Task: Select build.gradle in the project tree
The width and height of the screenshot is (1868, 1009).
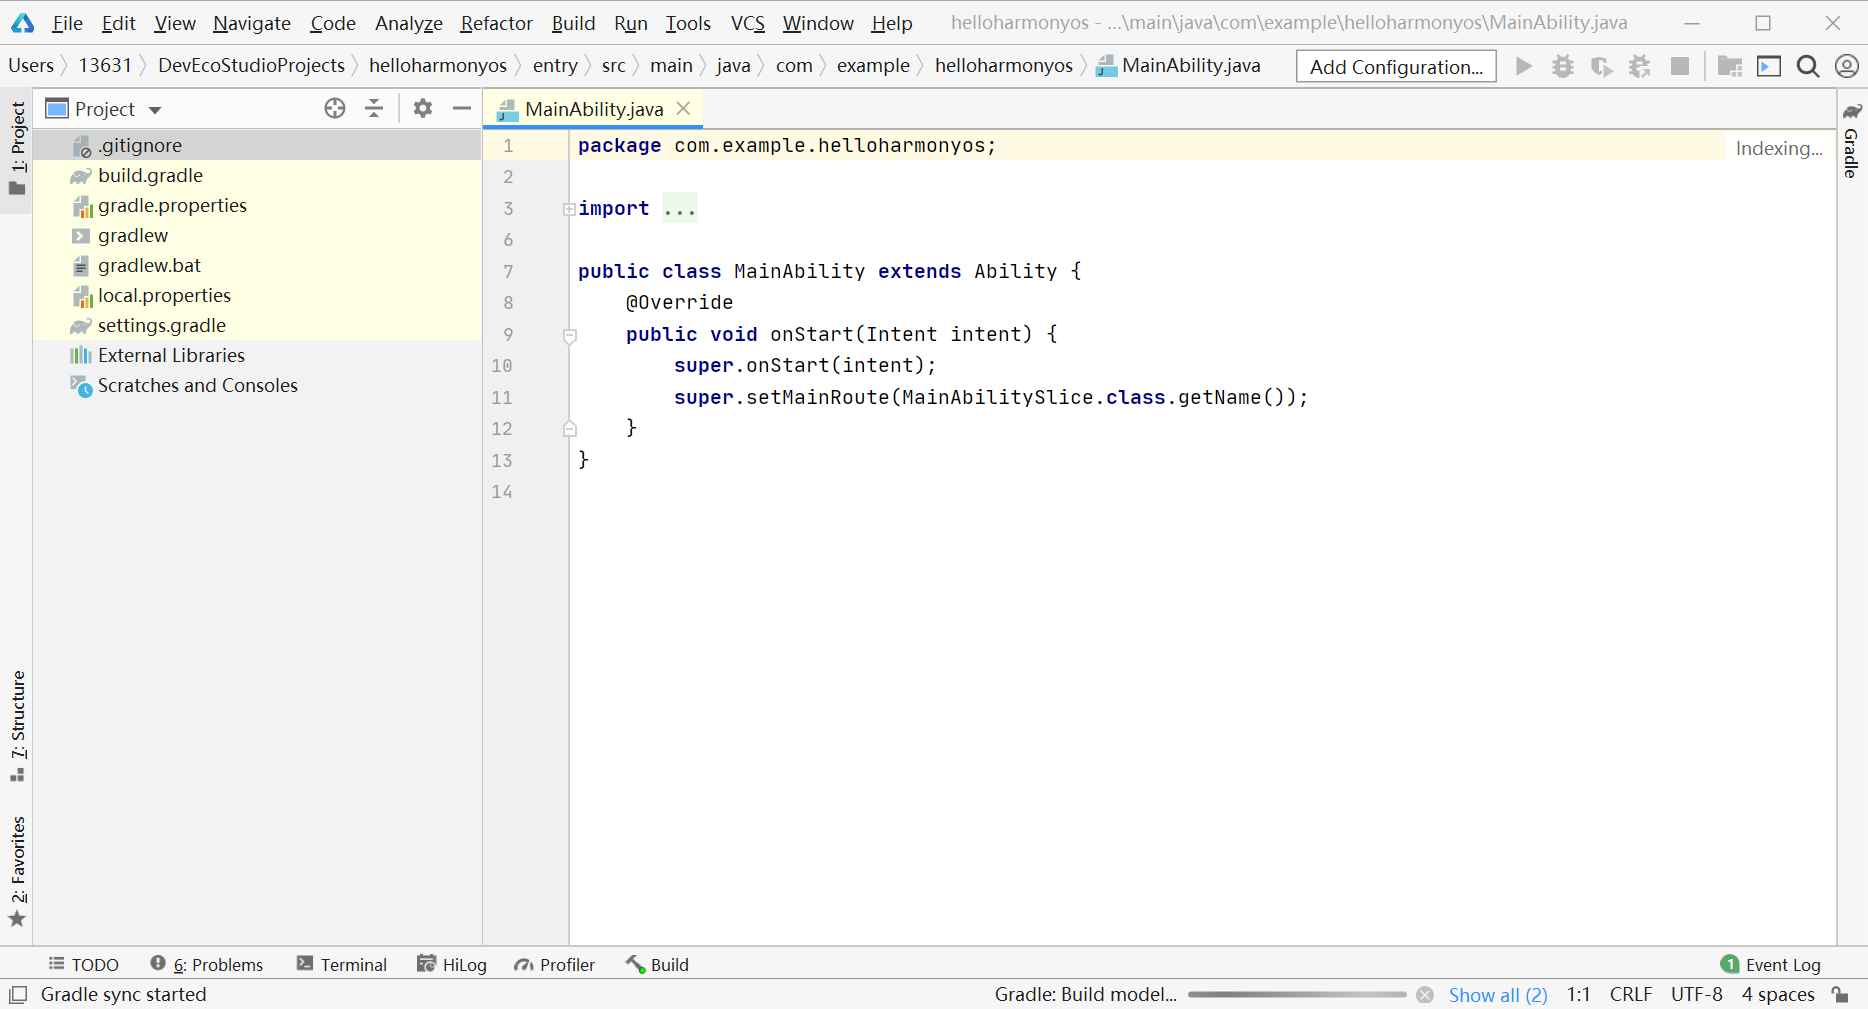Action: pyautogui.click(x=150, y=176)
